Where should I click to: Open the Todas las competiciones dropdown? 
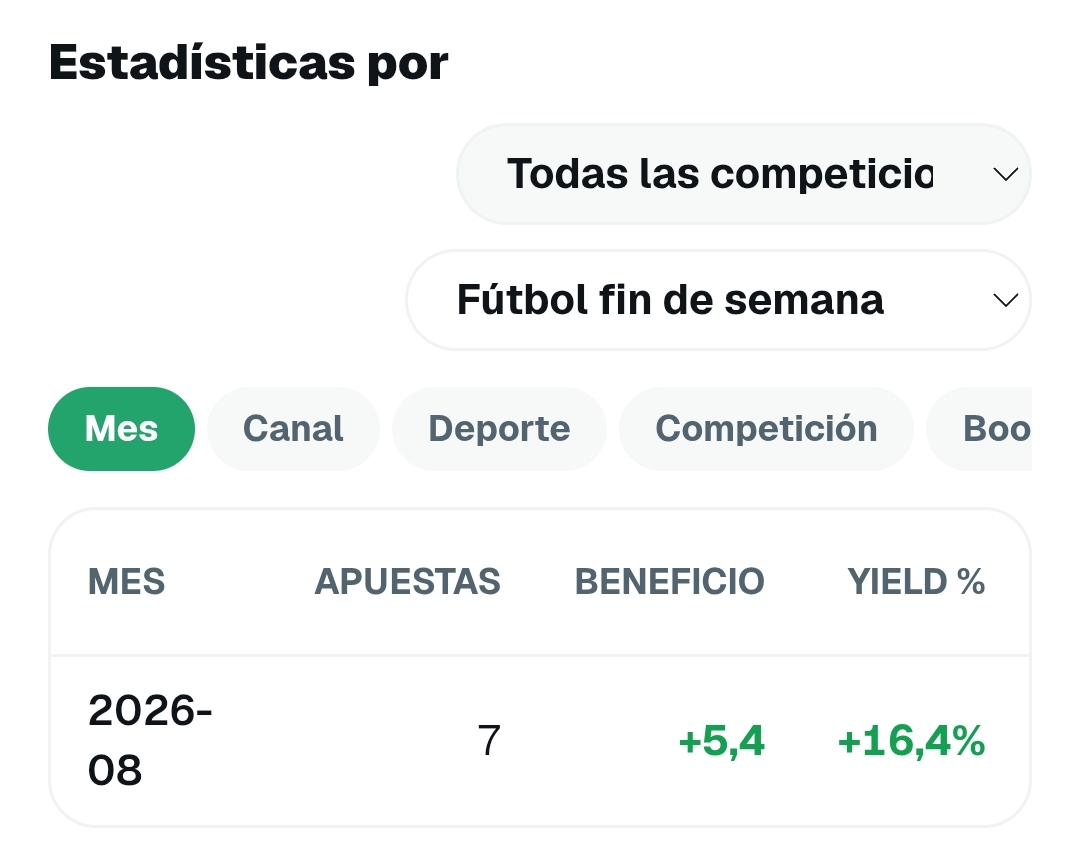coord(743,174)
